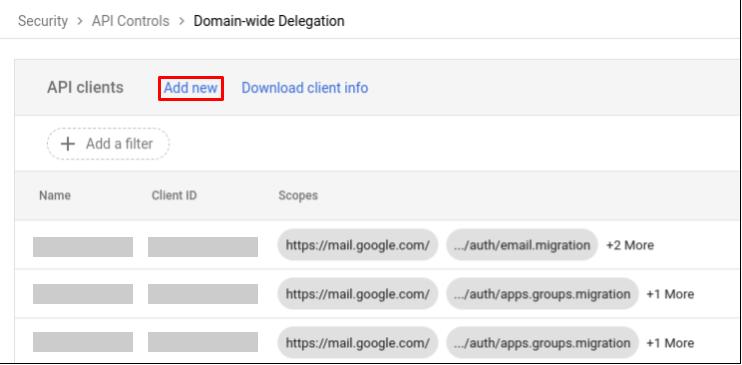Click the Scopes column header
The height and width of the screenshot is (365, 742).
tap(298, 195)
